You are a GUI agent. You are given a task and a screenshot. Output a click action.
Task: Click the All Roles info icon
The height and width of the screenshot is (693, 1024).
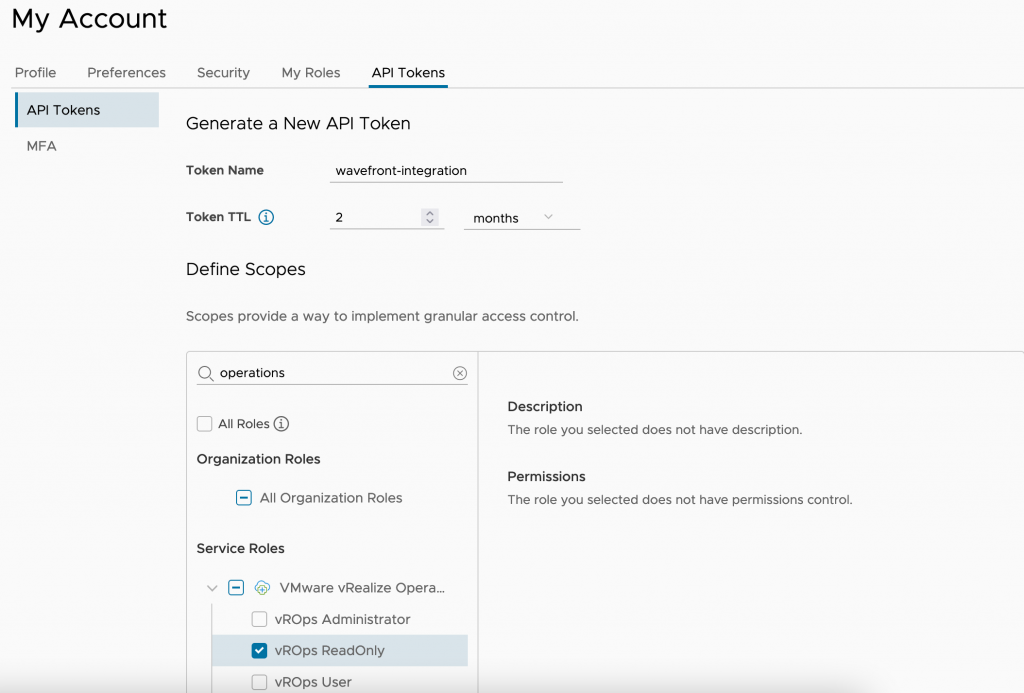281,424
